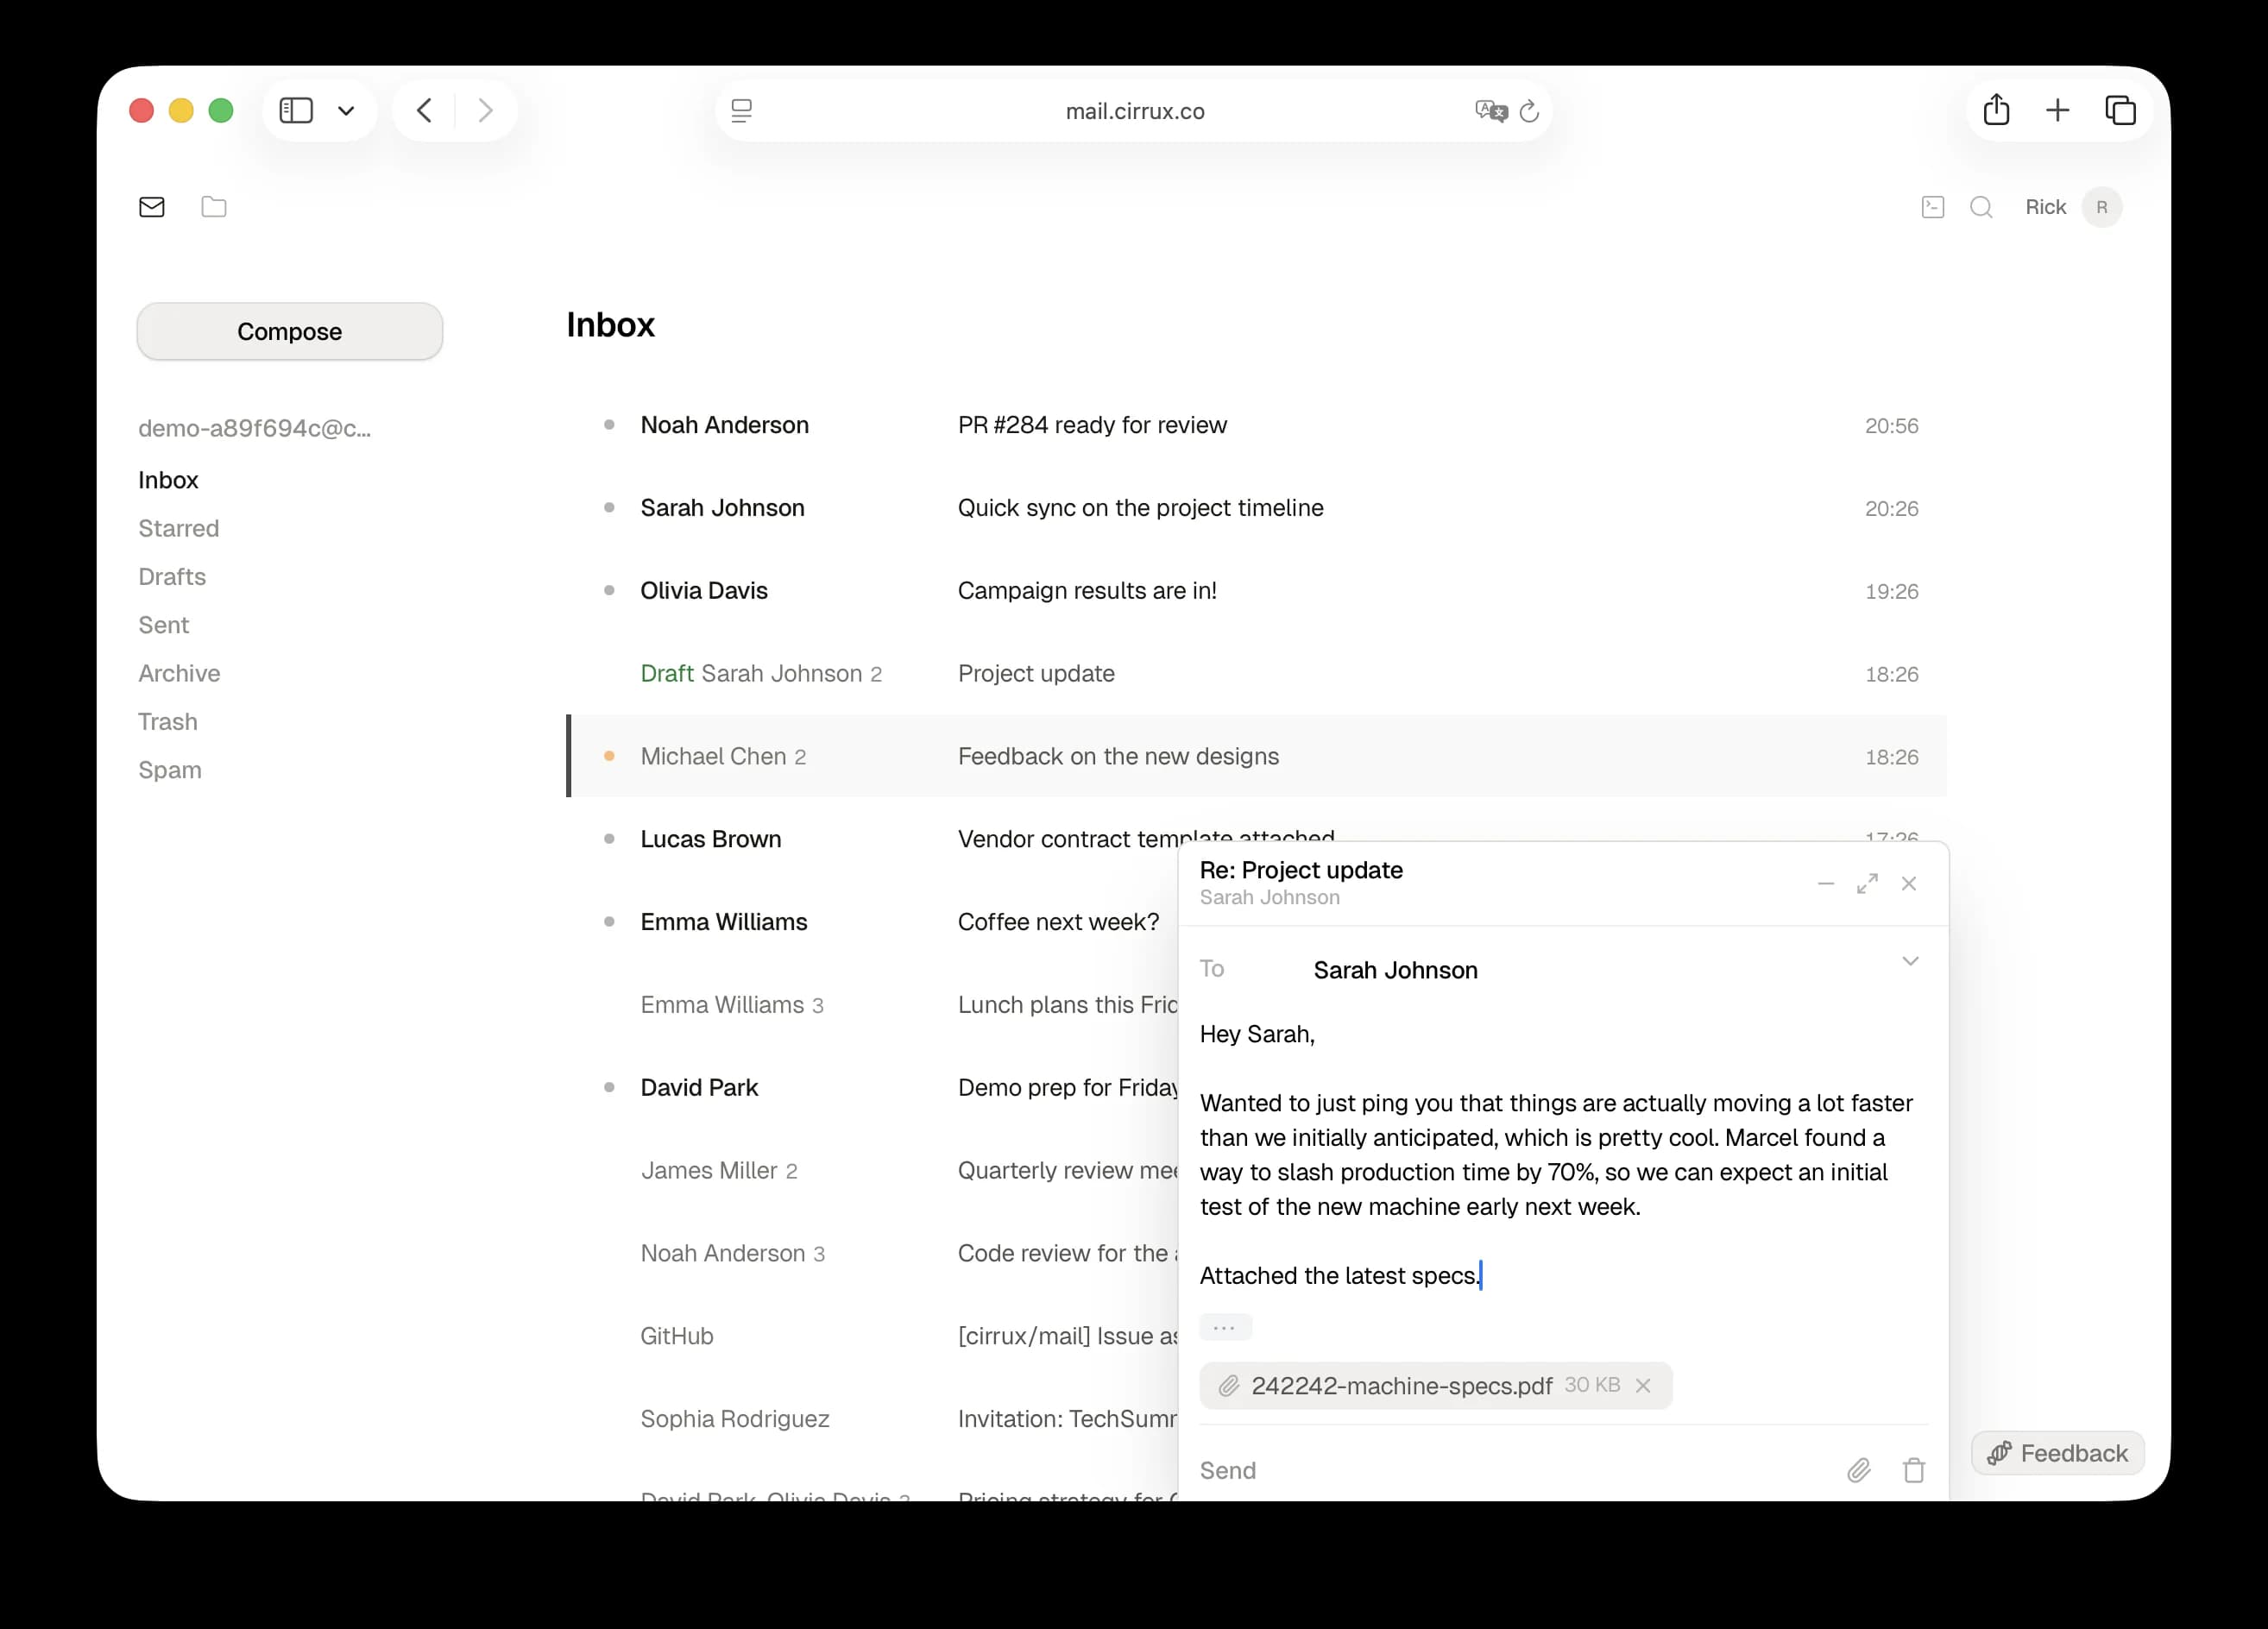
Task: Toggle unread dot for David Park email
Action: pos(609,1087)
